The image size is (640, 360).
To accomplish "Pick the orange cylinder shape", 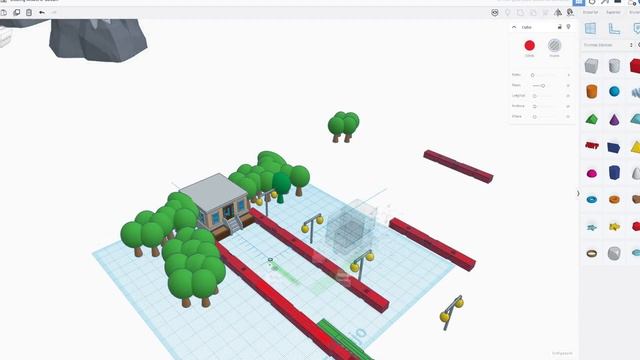I will 591,91.
